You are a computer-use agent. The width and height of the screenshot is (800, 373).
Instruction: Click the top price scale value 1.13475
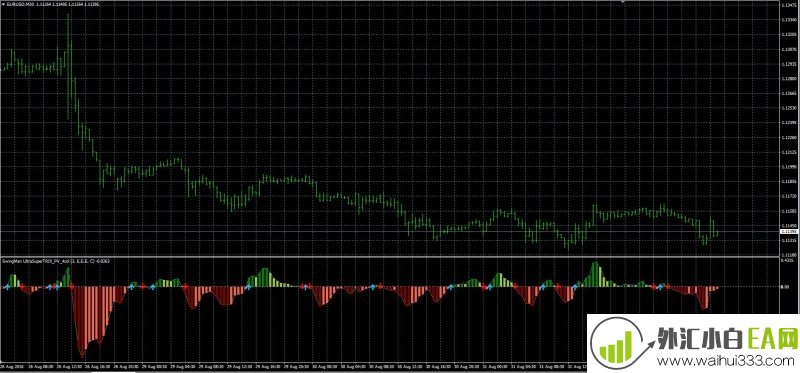point(789,5)
